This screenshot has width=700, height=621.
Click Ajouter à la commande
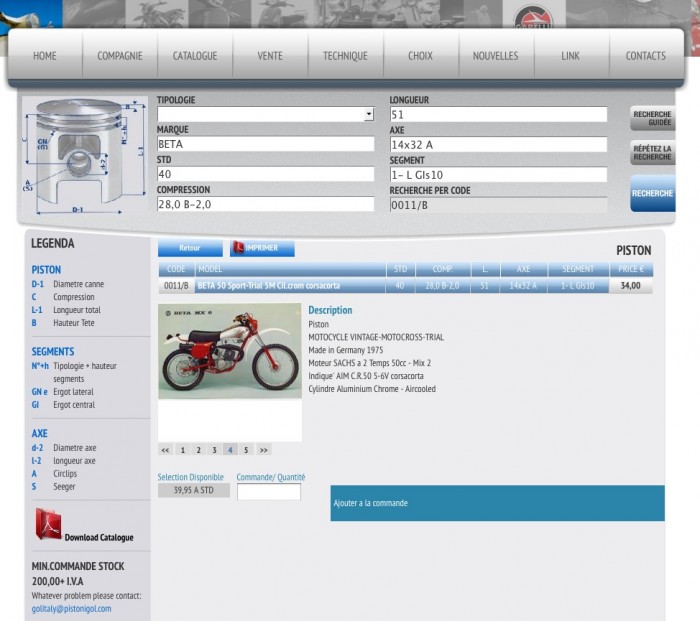[497, 503]
